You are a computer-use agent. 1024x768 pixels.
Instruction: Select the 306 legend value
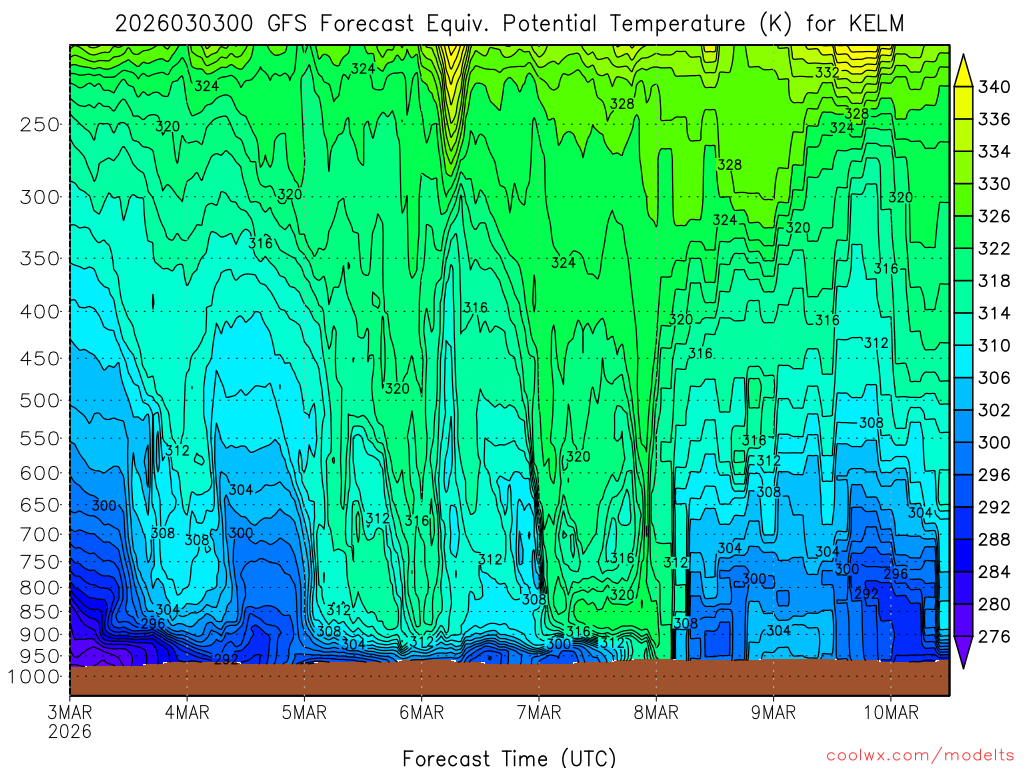click(x=994, y=378)
